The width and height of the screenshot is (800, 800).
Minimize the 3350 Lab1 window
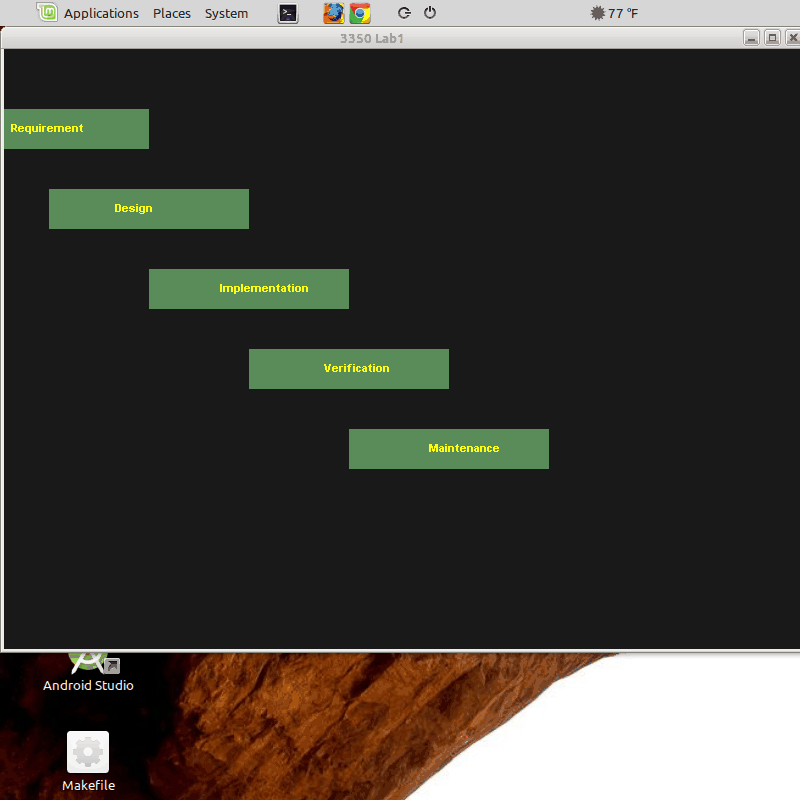(x=752, y=38)
